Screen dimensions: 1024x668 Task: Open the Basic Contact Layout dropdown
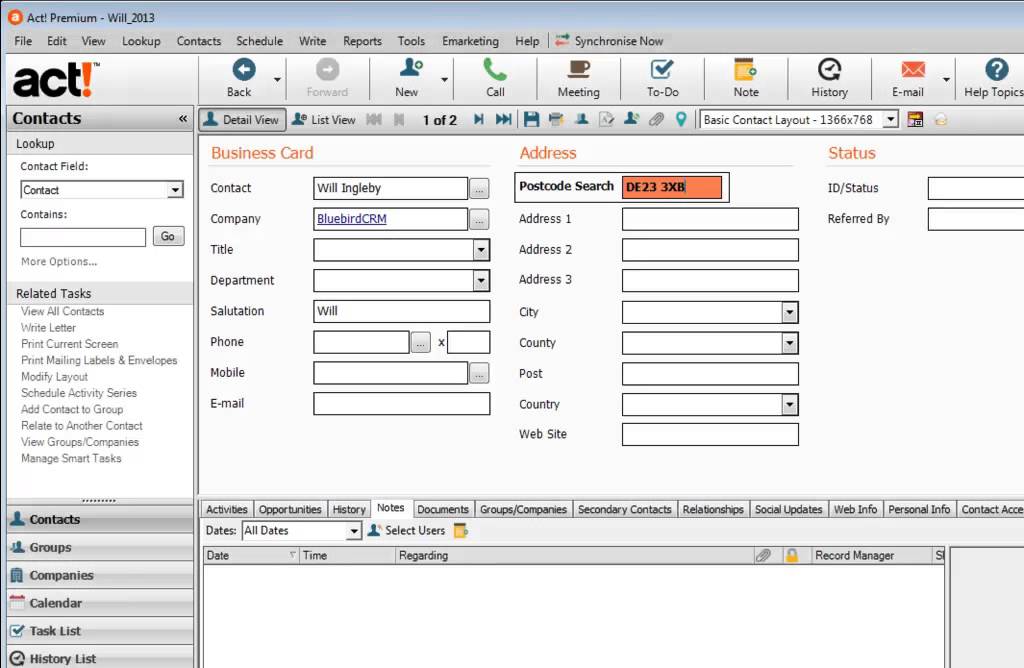tap(891, 119)
